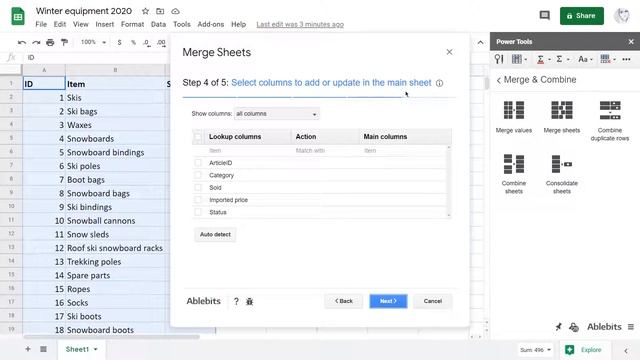Collapse the toolbar with up chevron
Image resolution: width=640 pixels, height=360 pixels.
480,42
